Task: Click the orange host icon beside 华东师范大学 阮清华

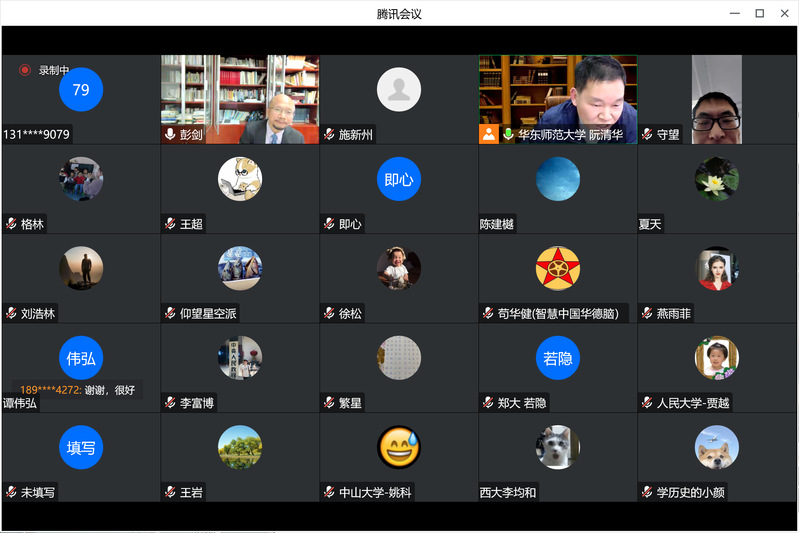Action: click(x=489, y=134)
